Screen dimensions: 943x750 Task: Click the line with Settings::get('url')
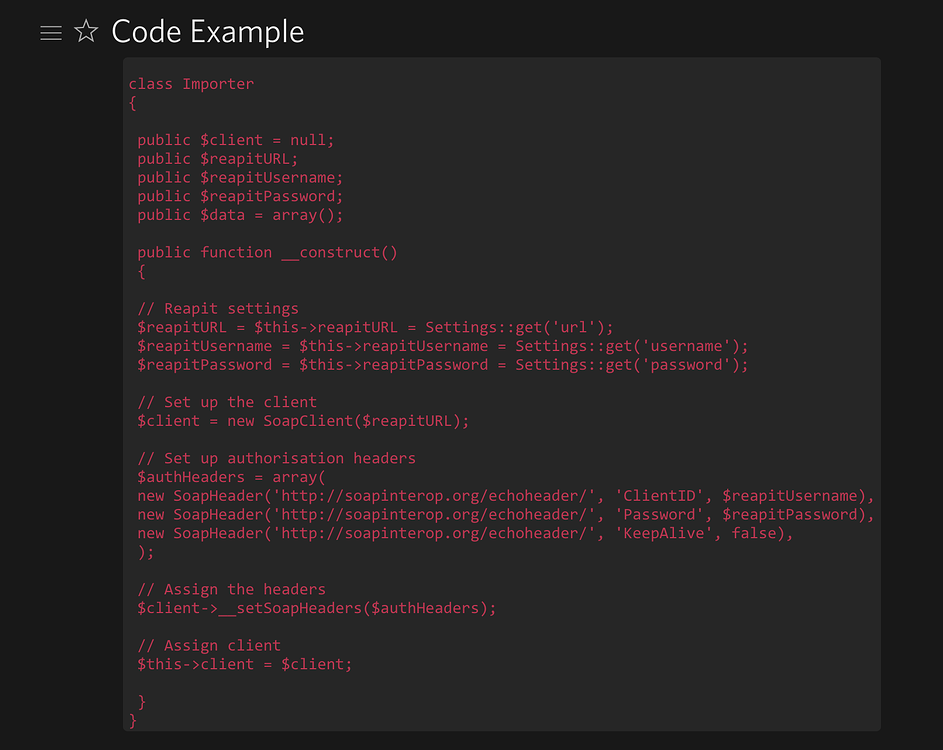click(x=375, y=327)
